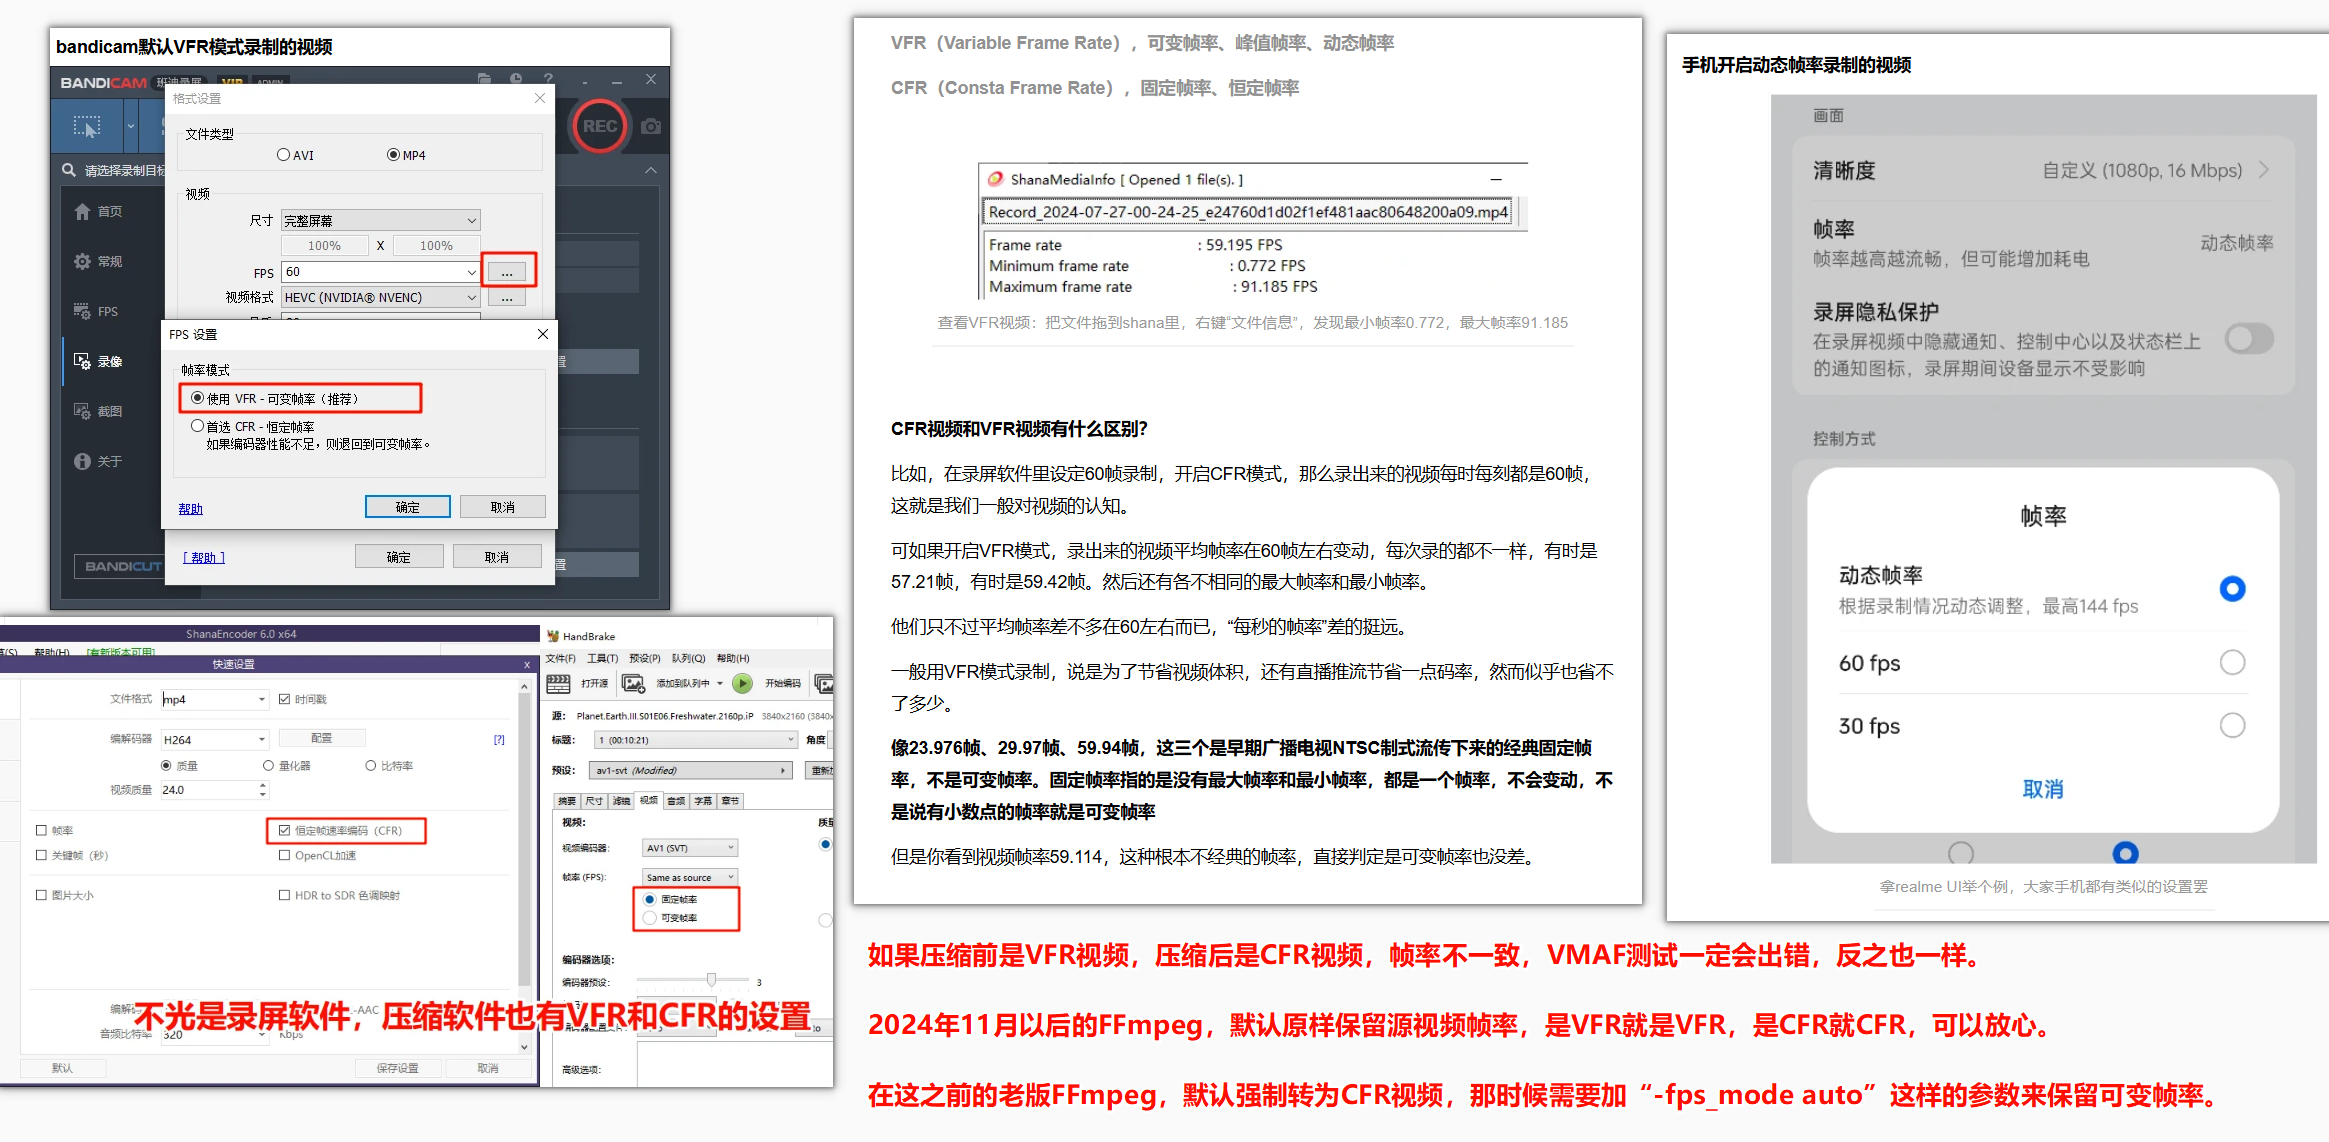This screenshot has width=2329, height=1142.
Task: Open the HandBrake 工具(T) menu
Action: coord(603,658)
